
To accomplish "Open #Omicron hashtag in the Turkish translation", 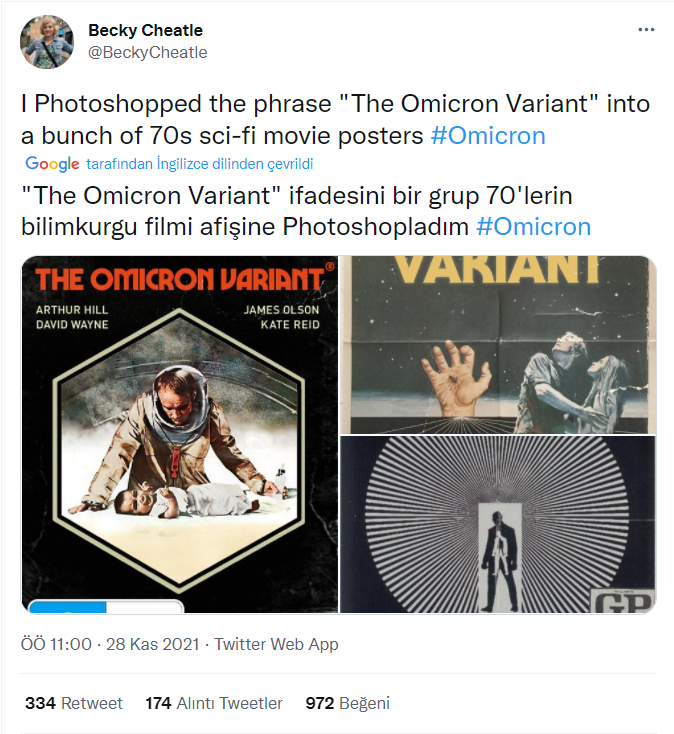I will coord(533,226).
